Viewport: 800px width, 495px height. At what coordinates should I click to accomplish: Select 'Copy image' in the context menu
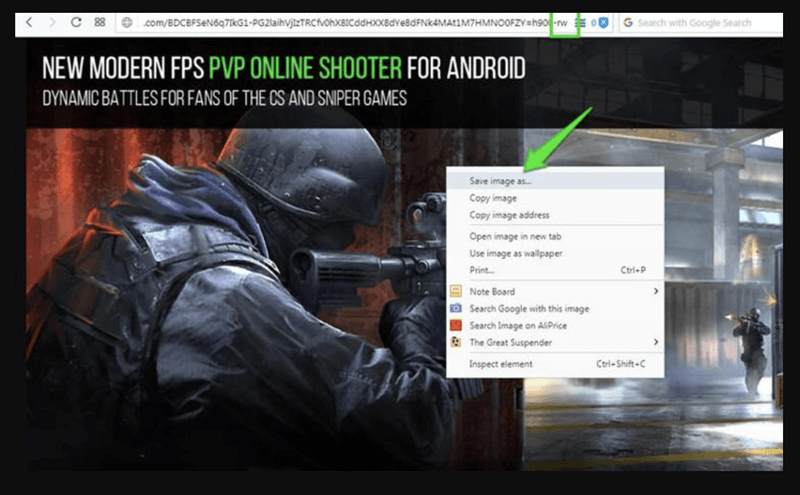click(x=493, y=198)
